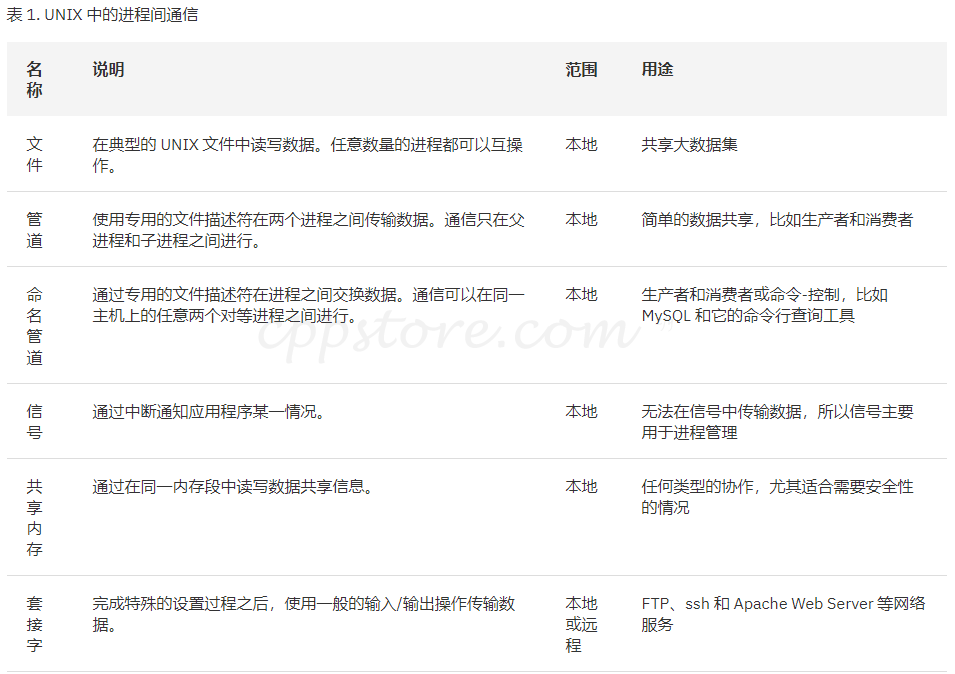Image resolution: width=955 pixels, height=674 pixels.
Task: Click the "通过中断通知应用程序某一情况。" description
Action: pos(208,411)
